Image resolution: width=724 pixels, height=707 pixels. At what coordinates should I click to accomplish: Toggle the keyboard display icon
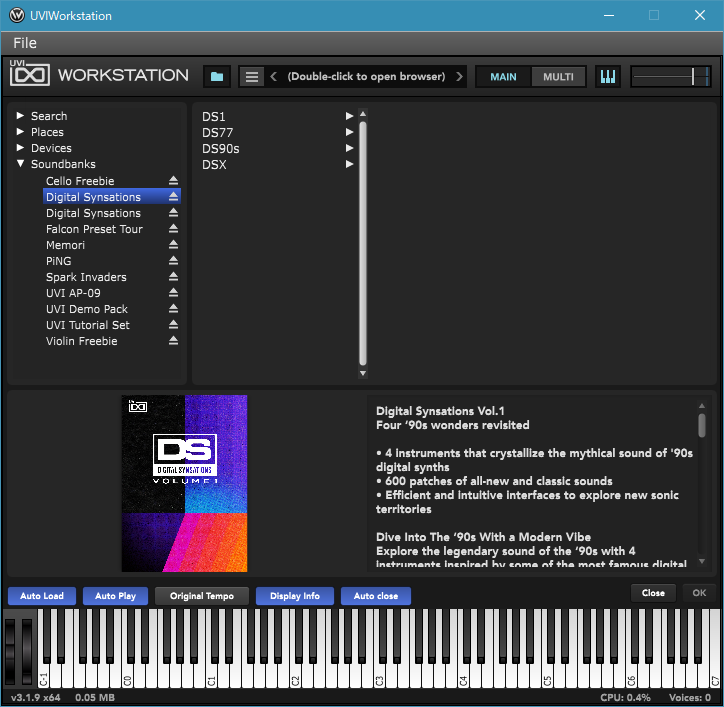point(608,77)
